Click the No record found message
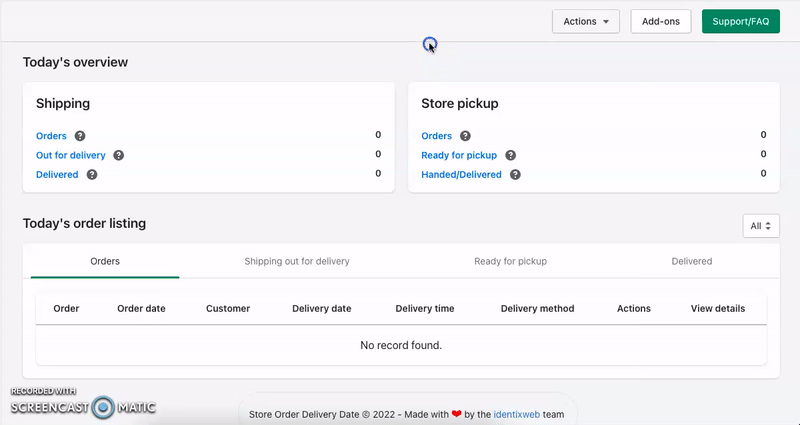This screenshot has height=425, width=800. coord(401,345)
